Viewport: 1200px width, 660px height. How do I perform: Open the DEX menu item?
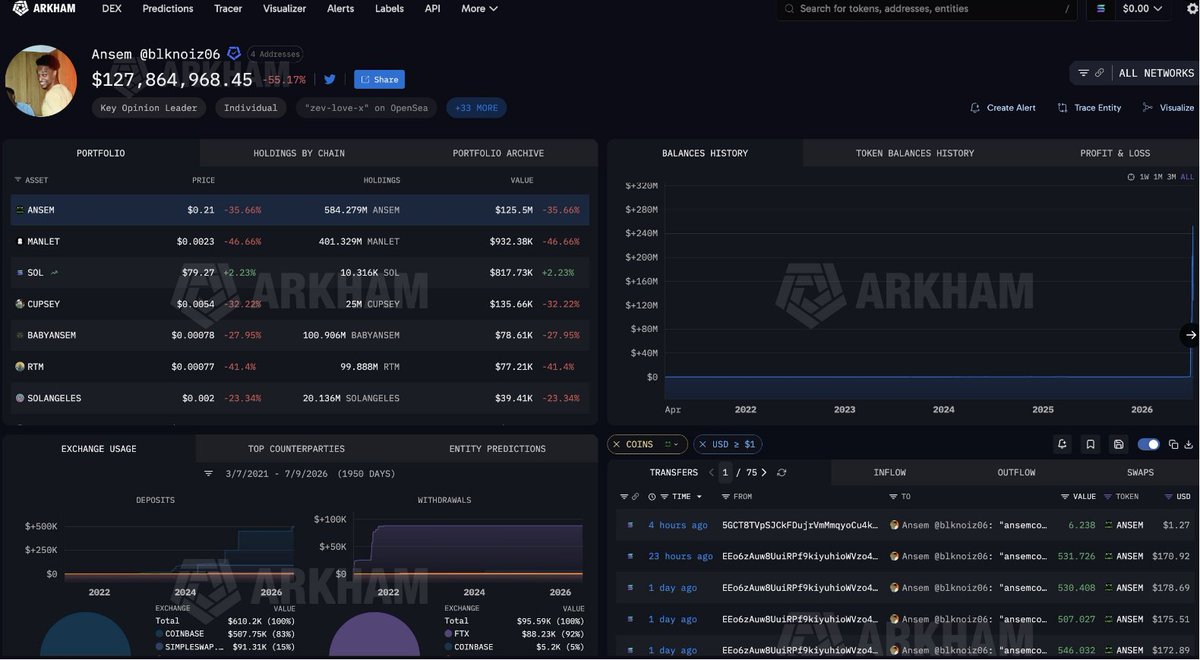point(112,8)
